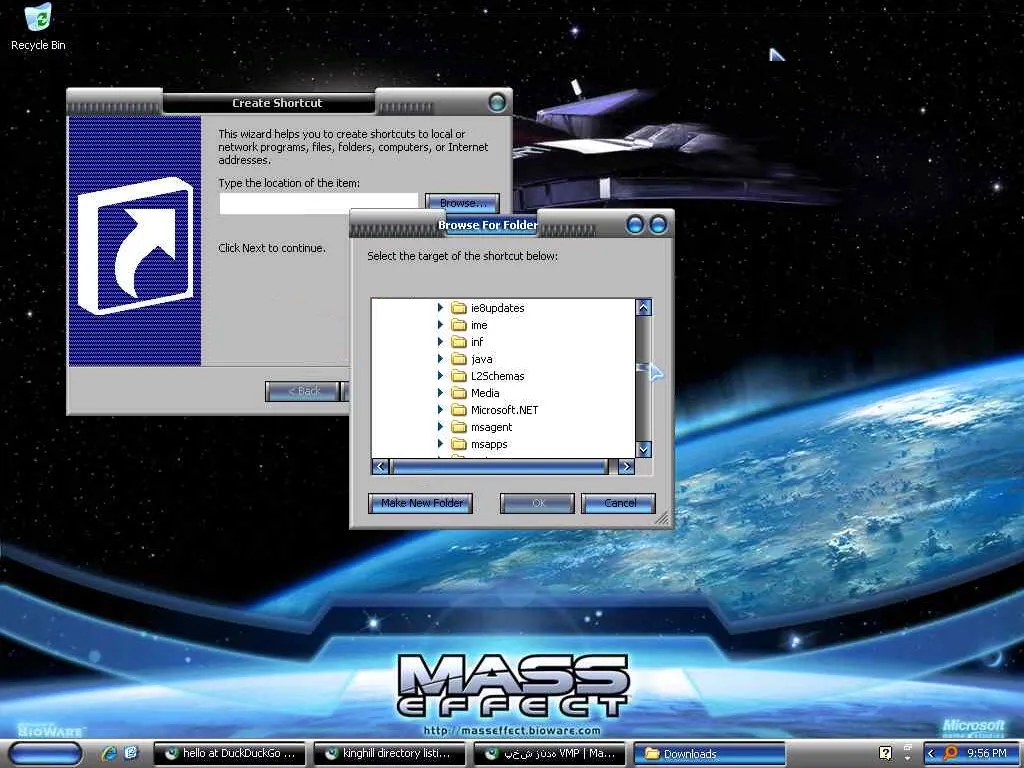Image resolution: width=1024 pixels, height=768 pixels.
Task: Click the horizontal scrollbar thumb in folder list
Action: click(x=499, y=466)
